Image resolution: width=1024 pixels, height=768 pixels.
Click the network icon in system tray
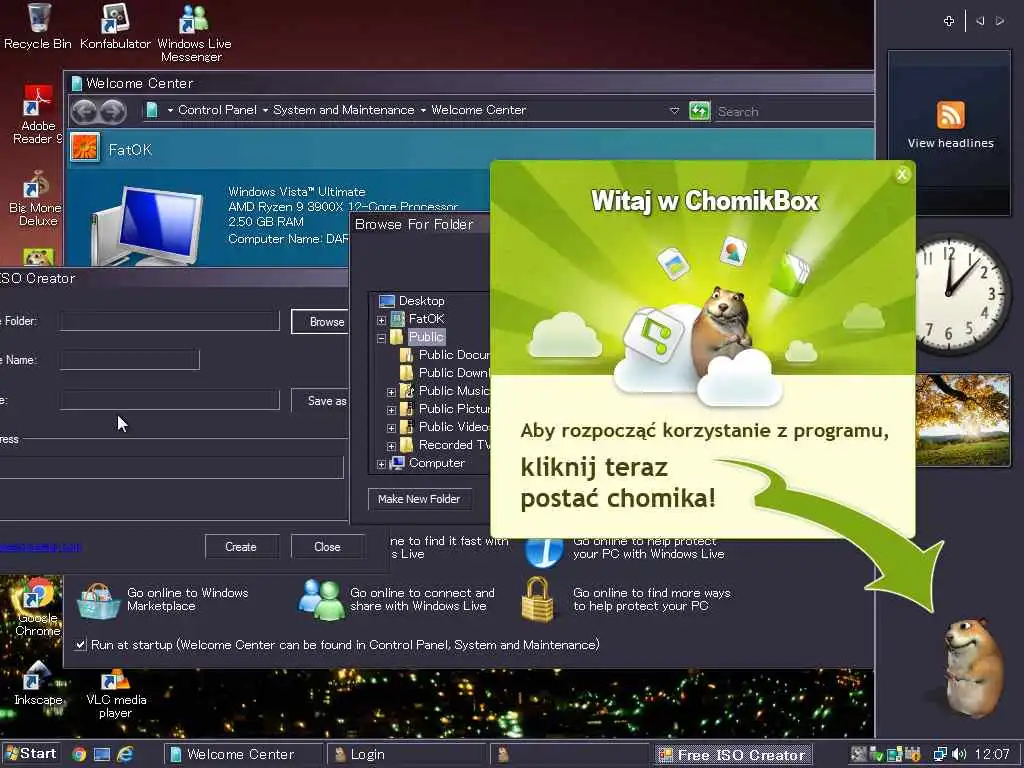click(x=940, y=754)
